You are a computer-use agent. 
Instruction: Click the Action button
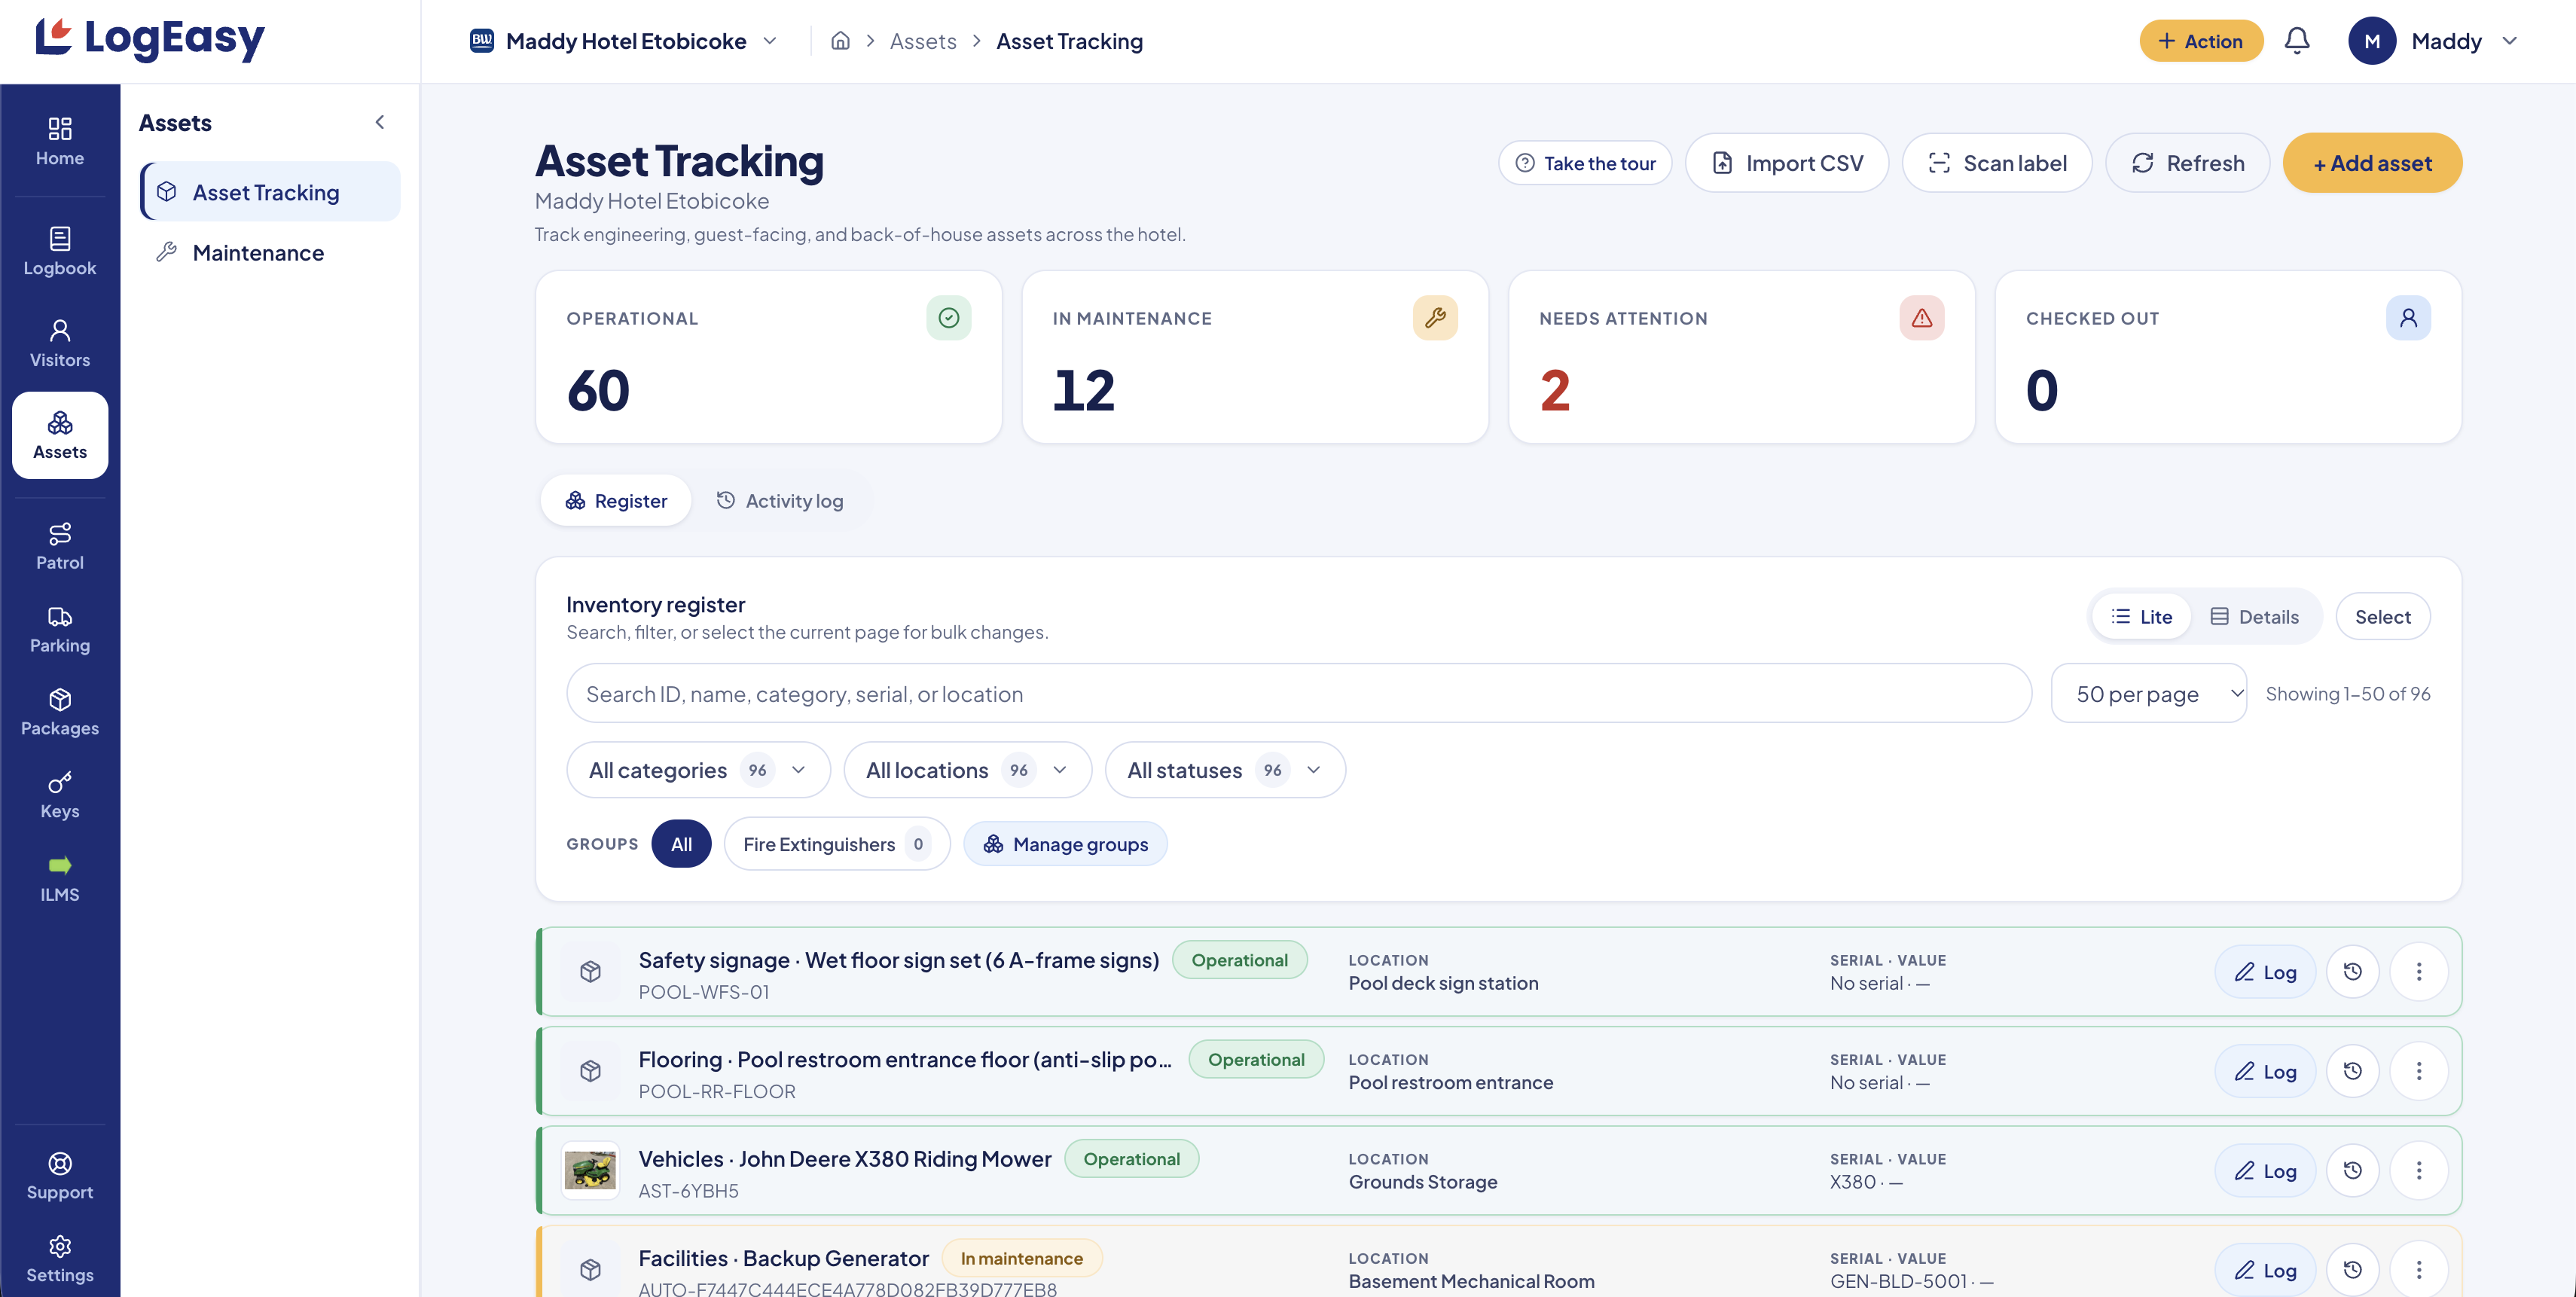point(2200,41)
